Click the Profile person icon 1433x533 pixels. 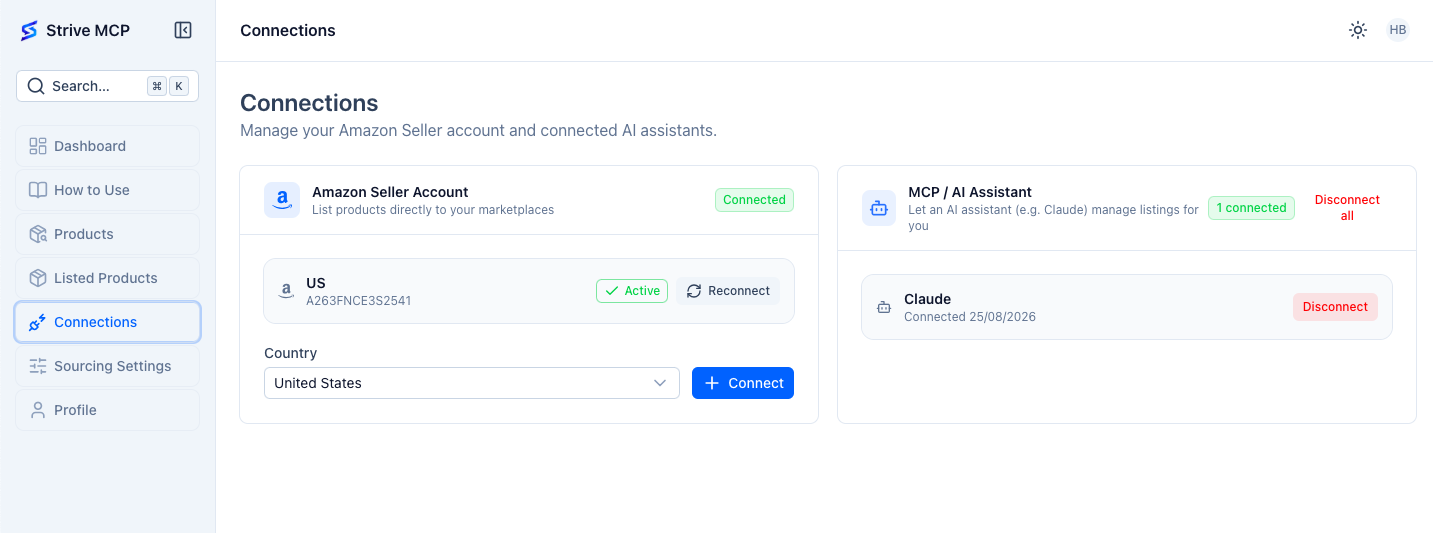click(x=38, y=410)
